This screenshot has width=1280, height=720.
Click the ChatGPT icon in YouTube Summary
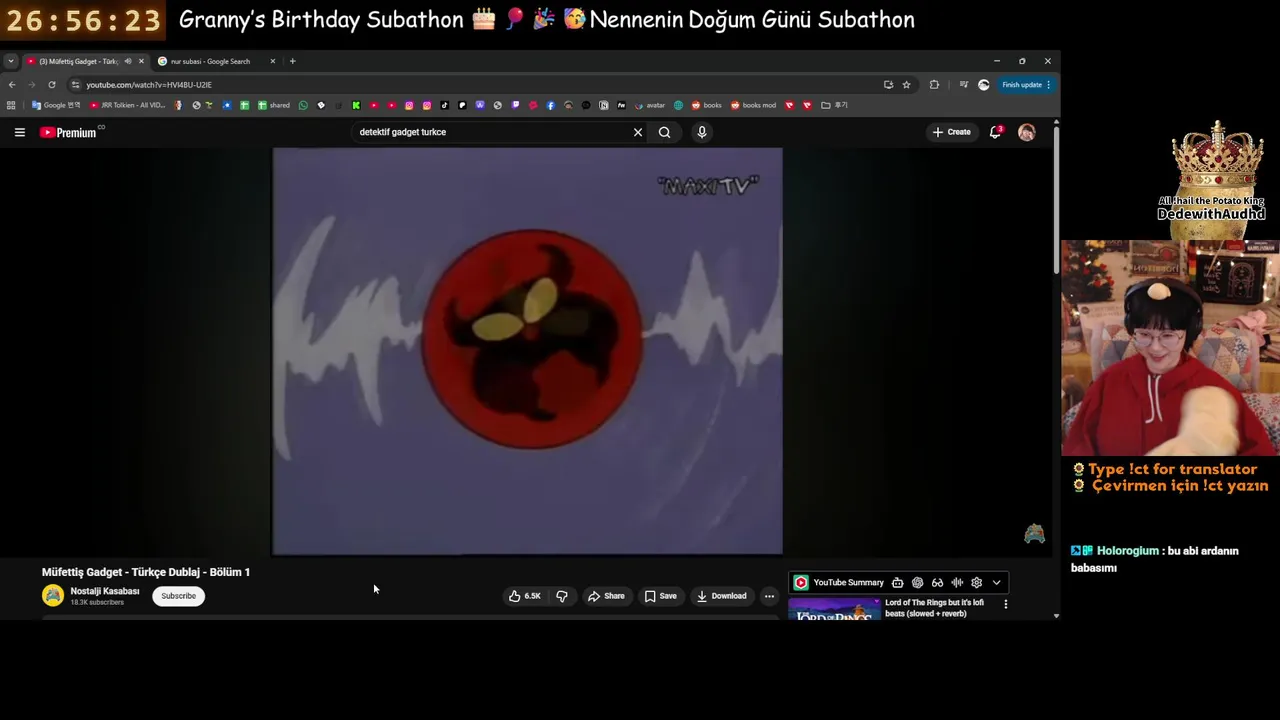[x=917, y=583]
